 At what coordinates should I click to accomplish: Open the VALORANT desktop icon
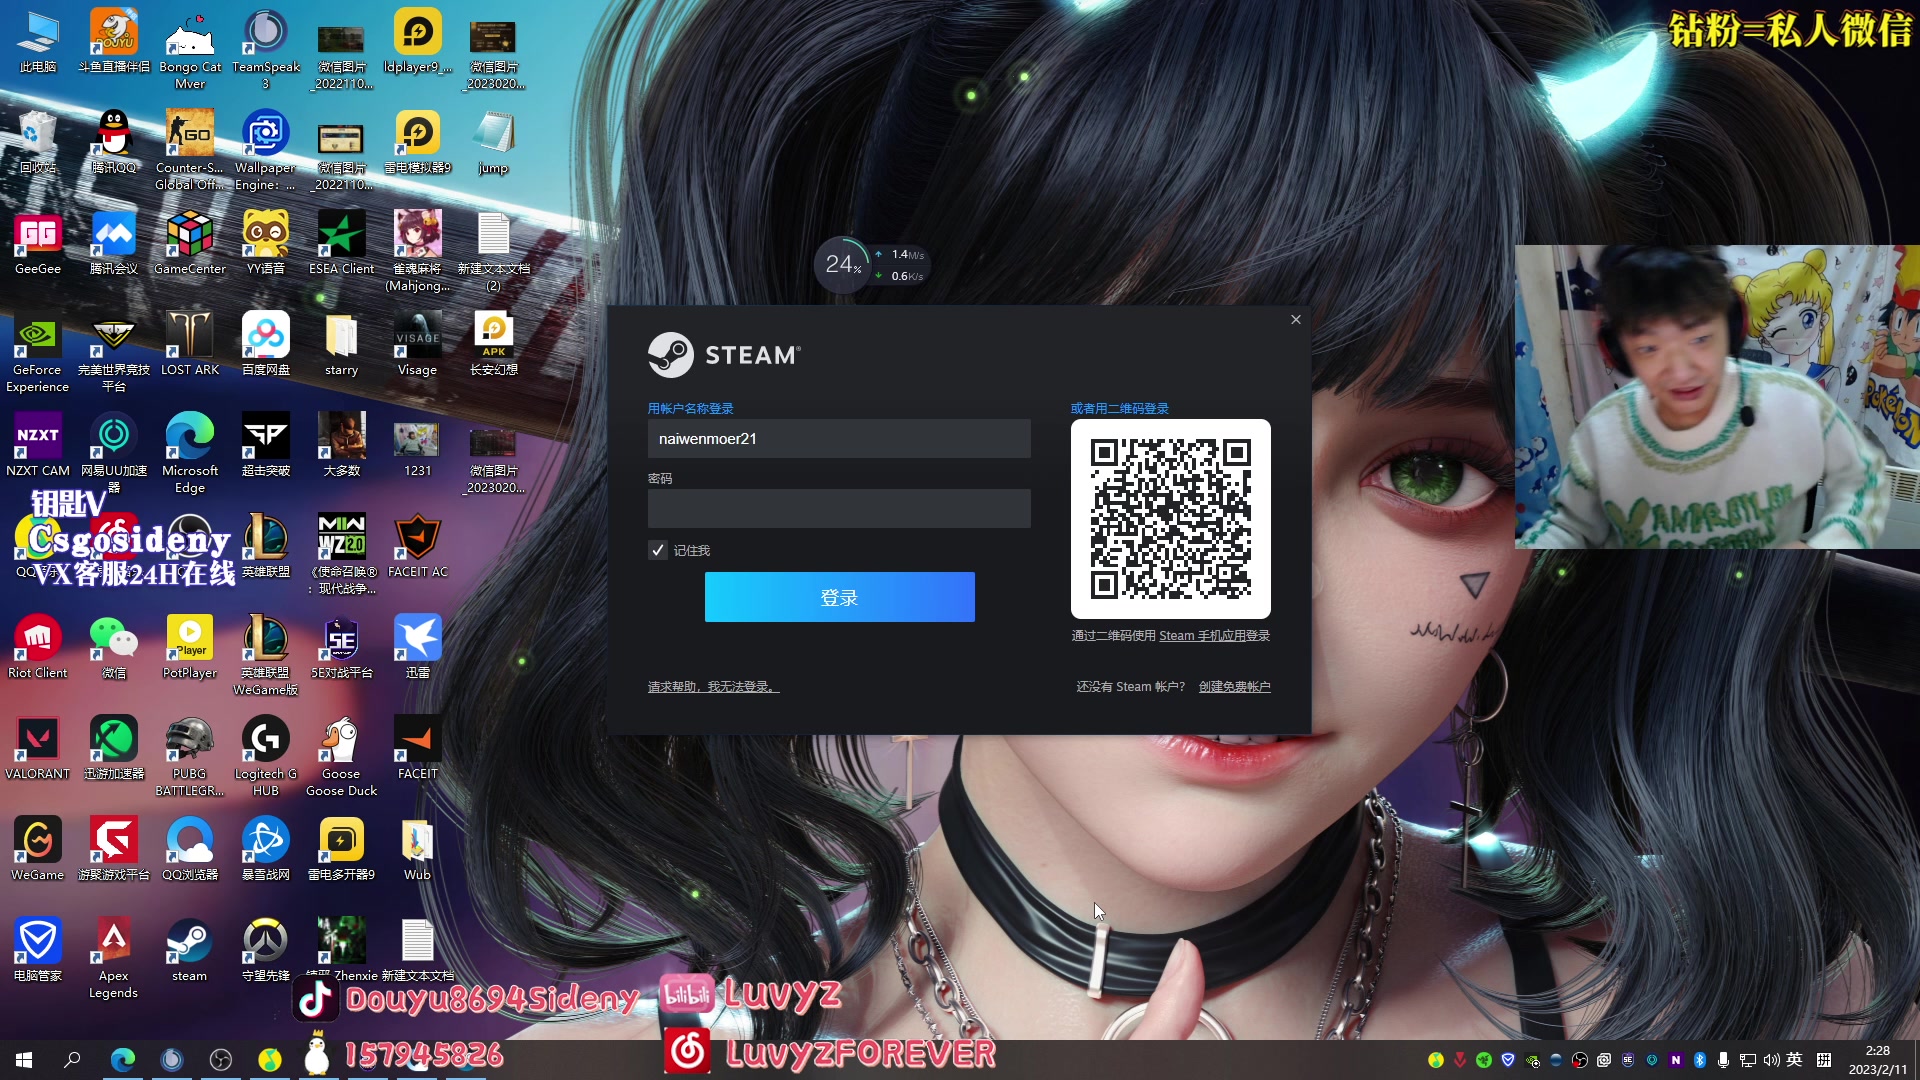pos(38,741)
